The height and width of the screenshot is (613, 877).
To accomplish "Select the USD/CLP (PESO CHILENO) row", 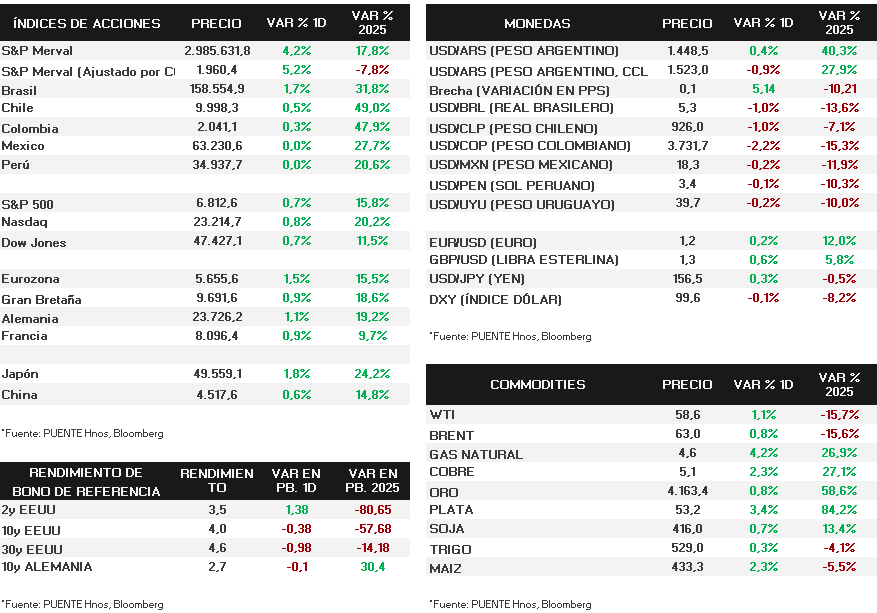I will click(x=513, y=128).
